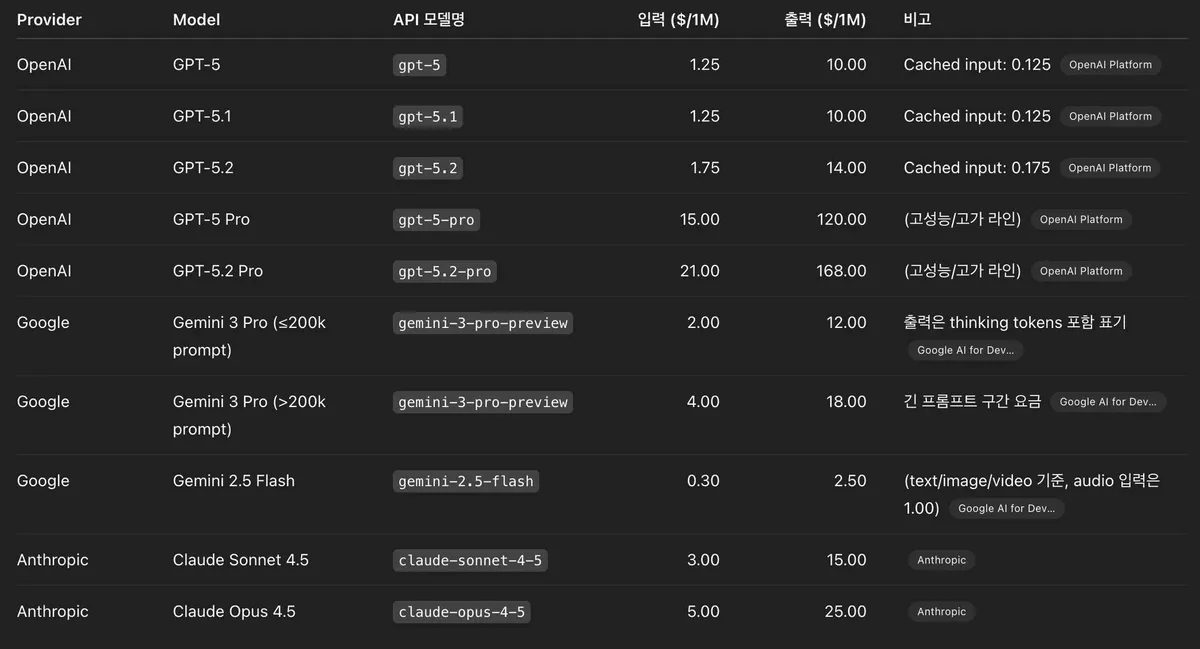Viewport: 1200px width, 649px height.
Task: Click the Anthropic provider cell in the Claude Opus 4.5 row
Action: coord(53,611)
